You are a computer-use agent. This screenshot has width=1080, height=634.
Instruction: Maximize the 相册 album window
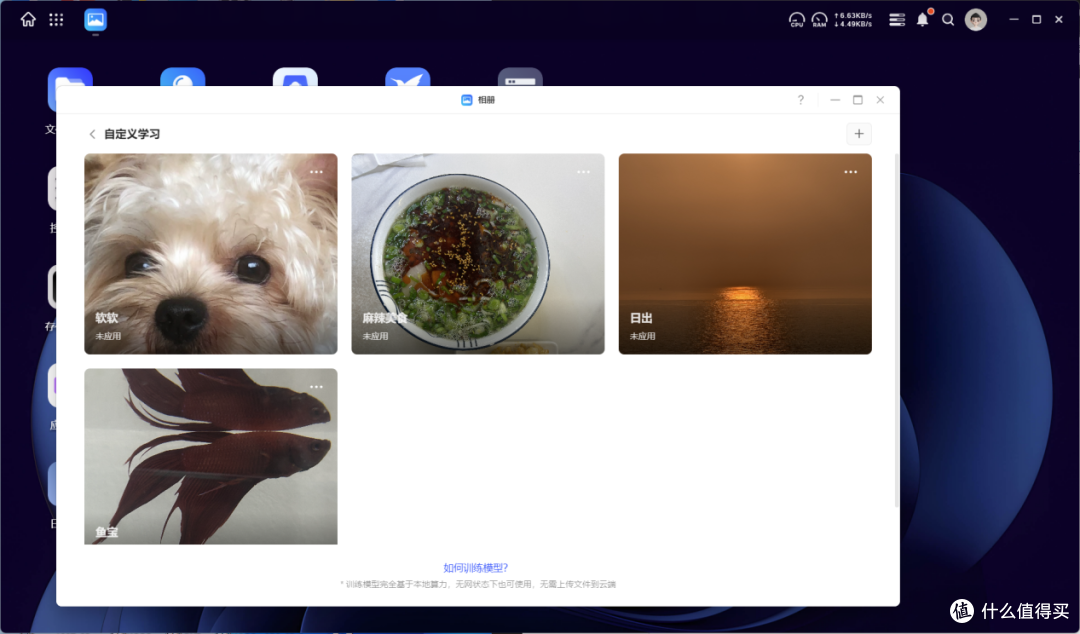[x=858, y=100]
